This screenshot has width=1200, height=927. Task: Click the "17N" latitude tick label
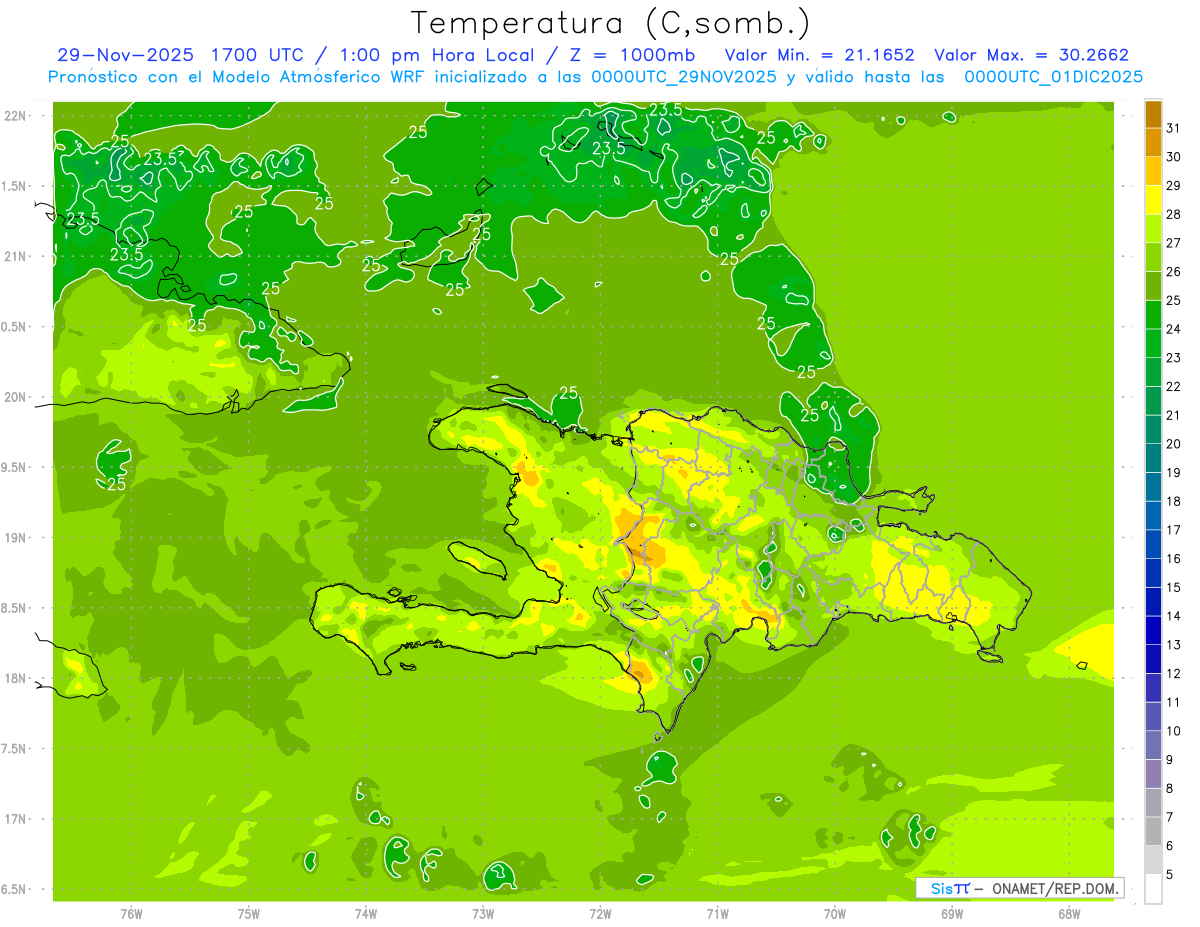coord(16,819)
